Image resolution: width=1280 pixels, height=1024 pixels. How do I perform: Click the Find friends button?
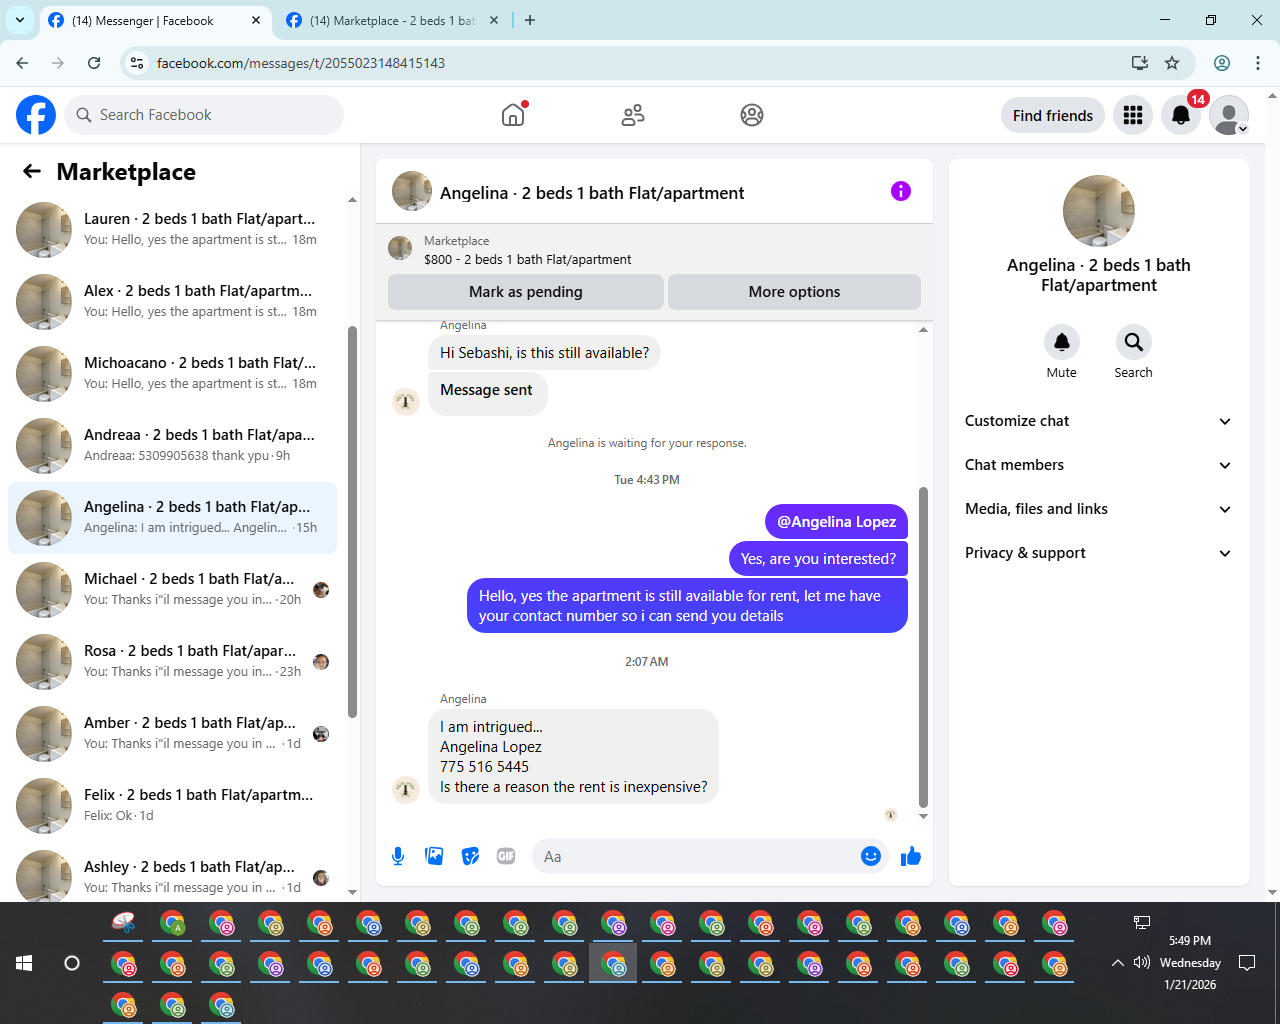[1053, 115]
